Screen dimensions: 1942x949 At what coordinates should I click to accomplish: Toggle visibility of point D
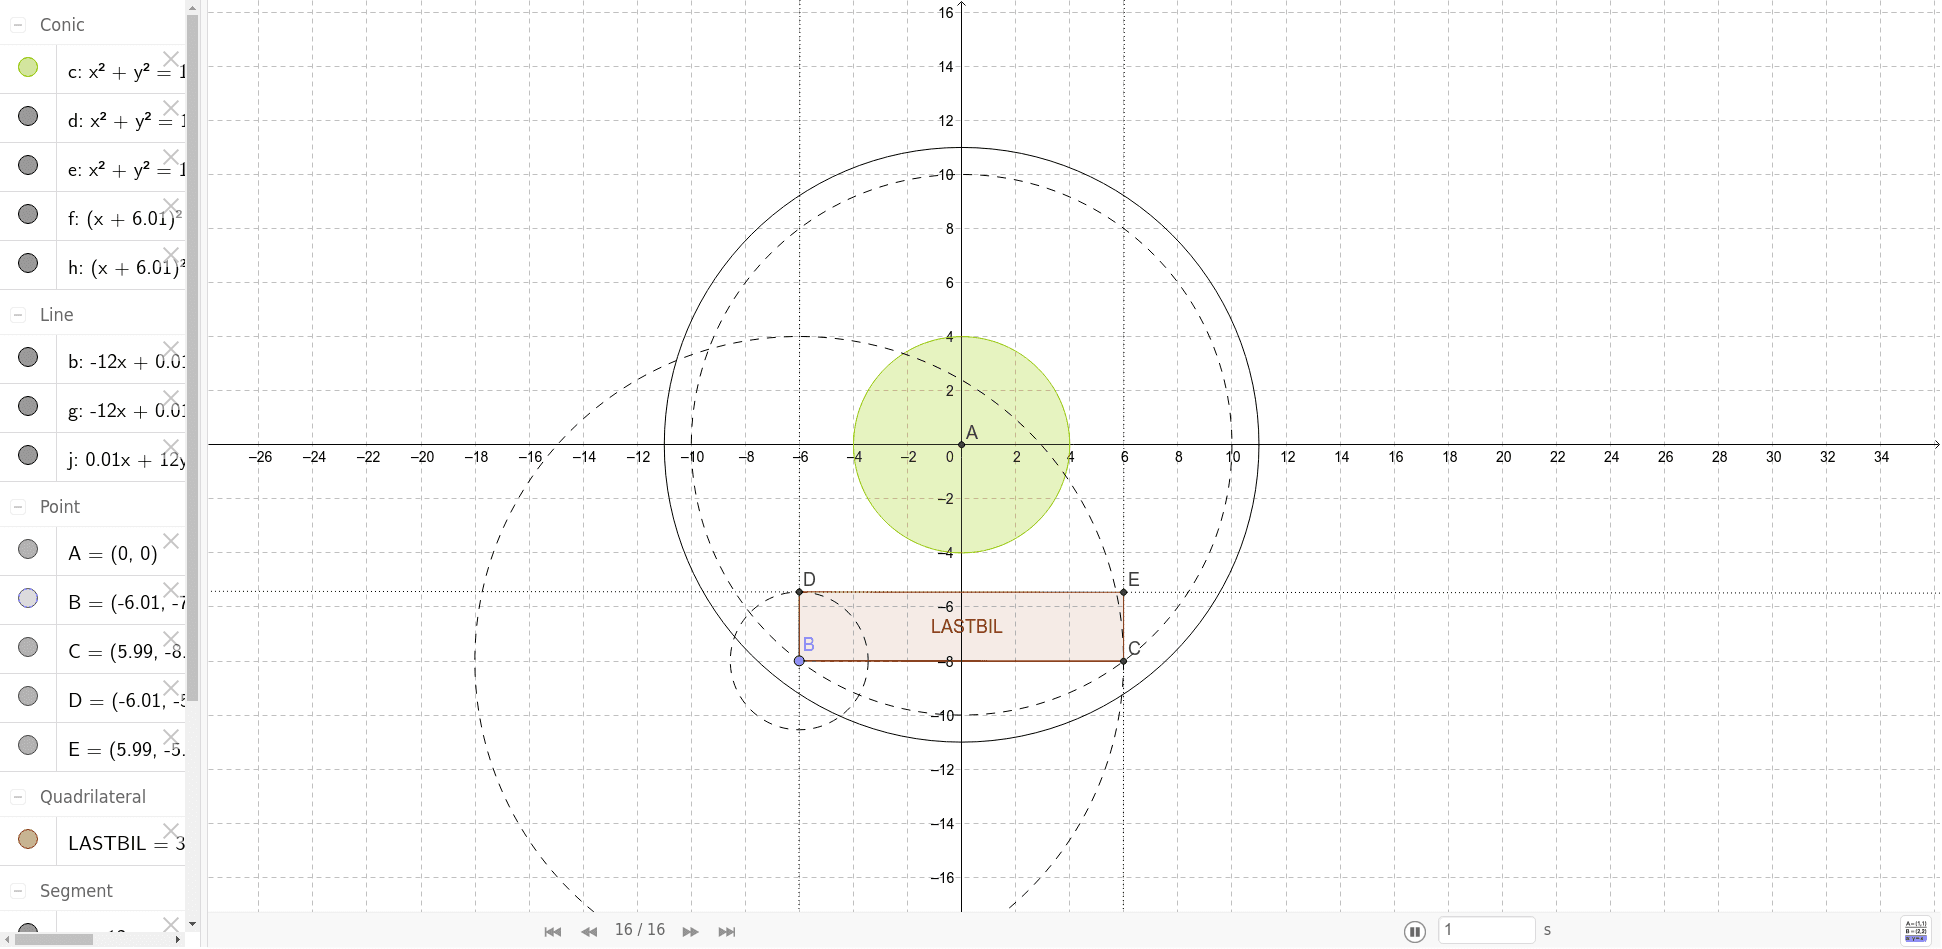(28, 696)
